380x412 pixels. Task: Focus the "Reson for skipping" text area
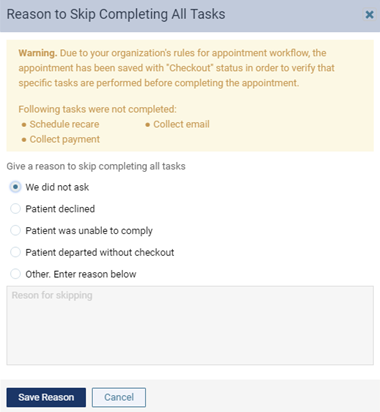[190, 325]
